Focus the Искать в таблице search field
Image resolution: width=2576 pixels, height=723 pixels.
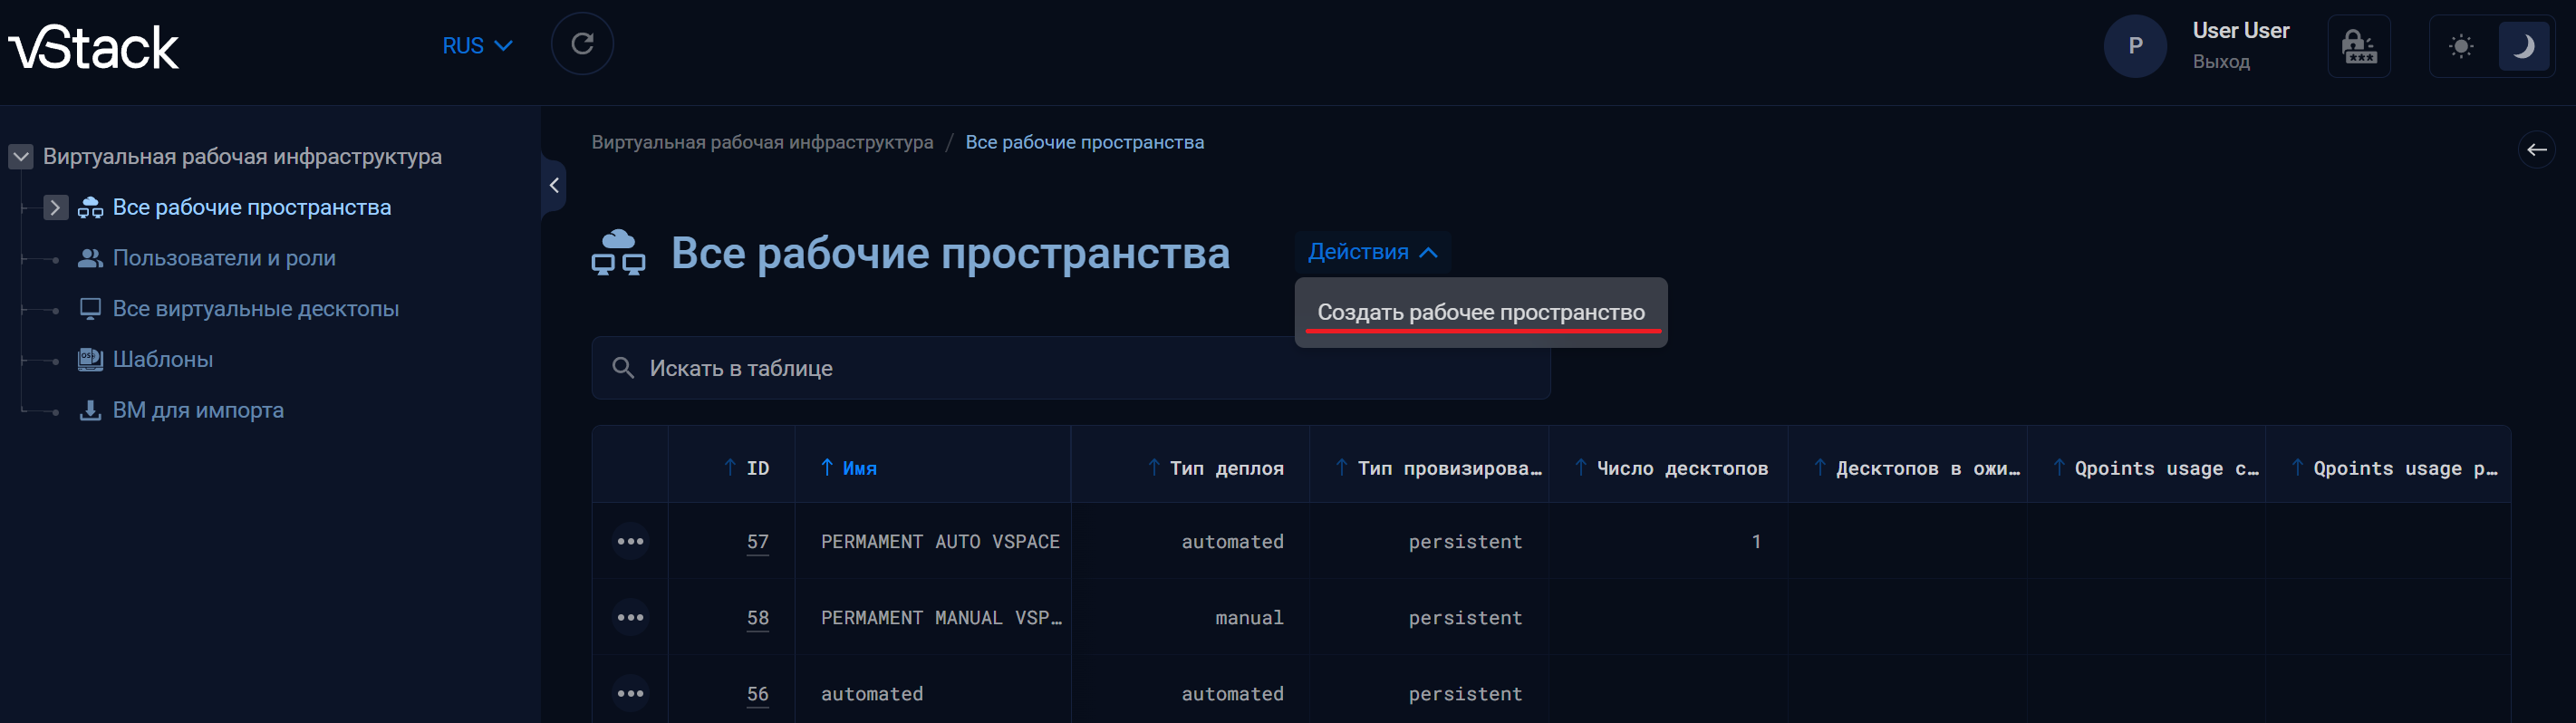(1070, 368)
